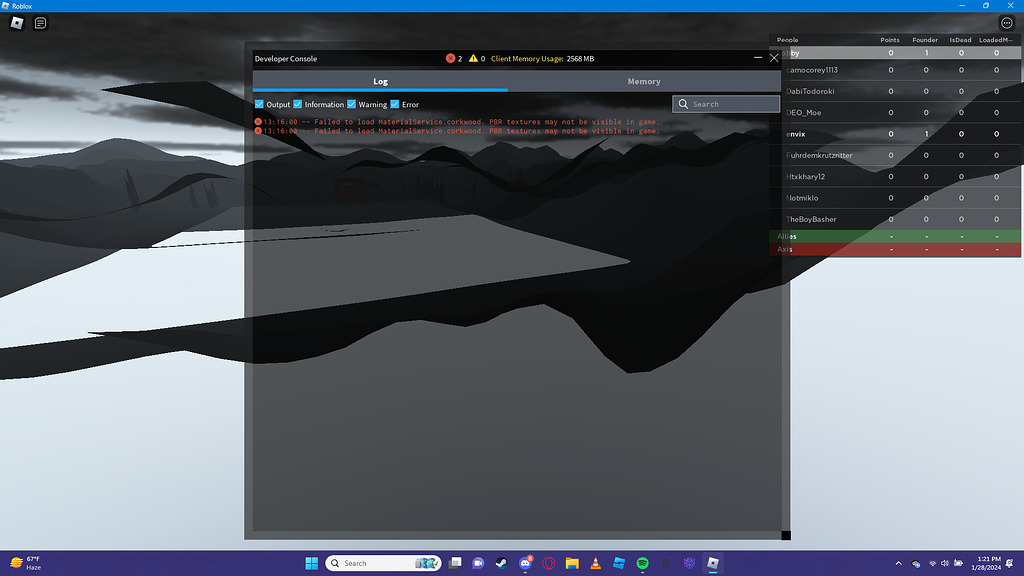Screen dimensions: 1024x576
Task: Disable the Output log filter checkbox
Action: [258, 103]
